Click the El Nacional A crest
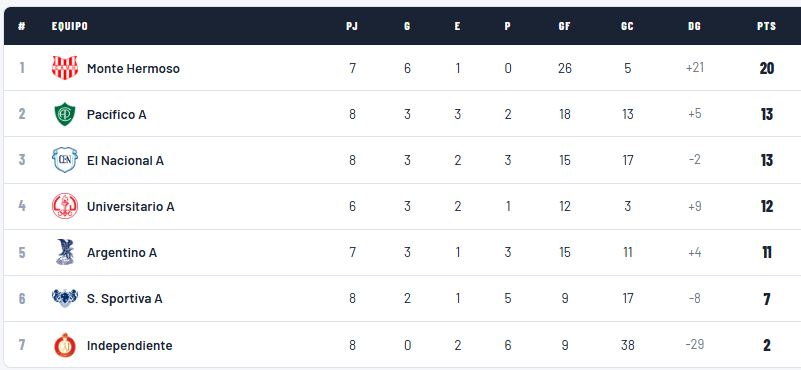801x370 pixels. point(65,160)
